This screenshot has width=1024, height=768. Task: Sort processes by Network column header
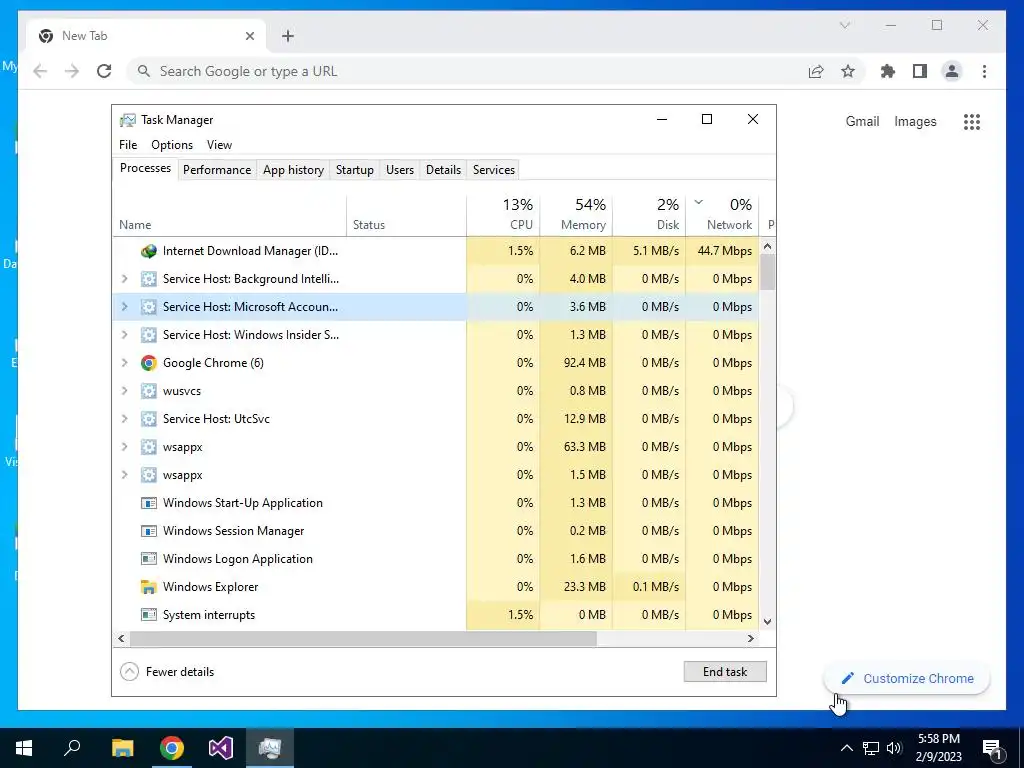[x=723, y=216]
